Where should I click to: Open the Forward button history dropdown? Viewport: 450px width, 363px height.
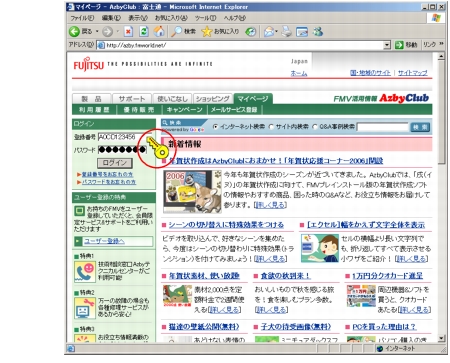(x=117, y=32)
